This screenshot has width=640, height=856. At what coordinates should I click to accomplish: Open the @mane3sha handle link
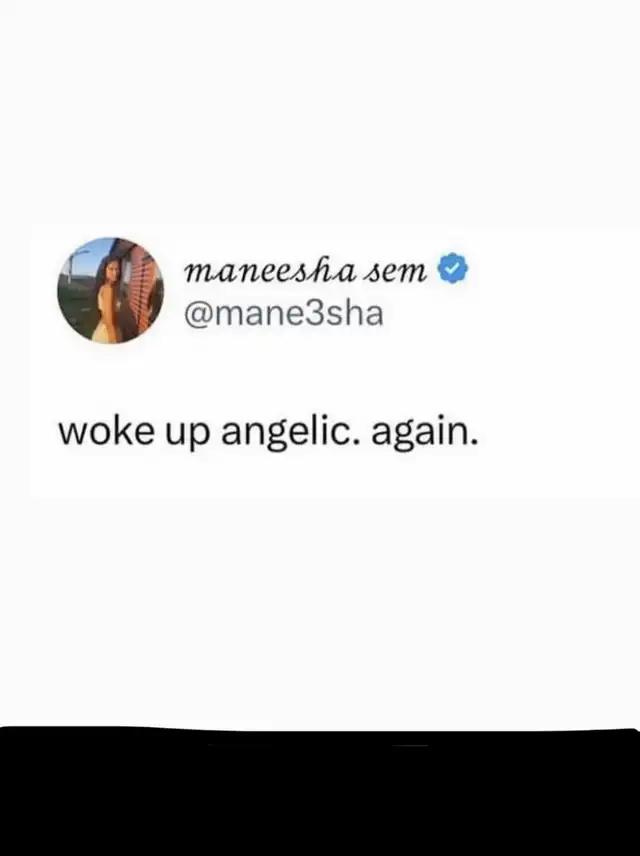[x=284, y=314]
